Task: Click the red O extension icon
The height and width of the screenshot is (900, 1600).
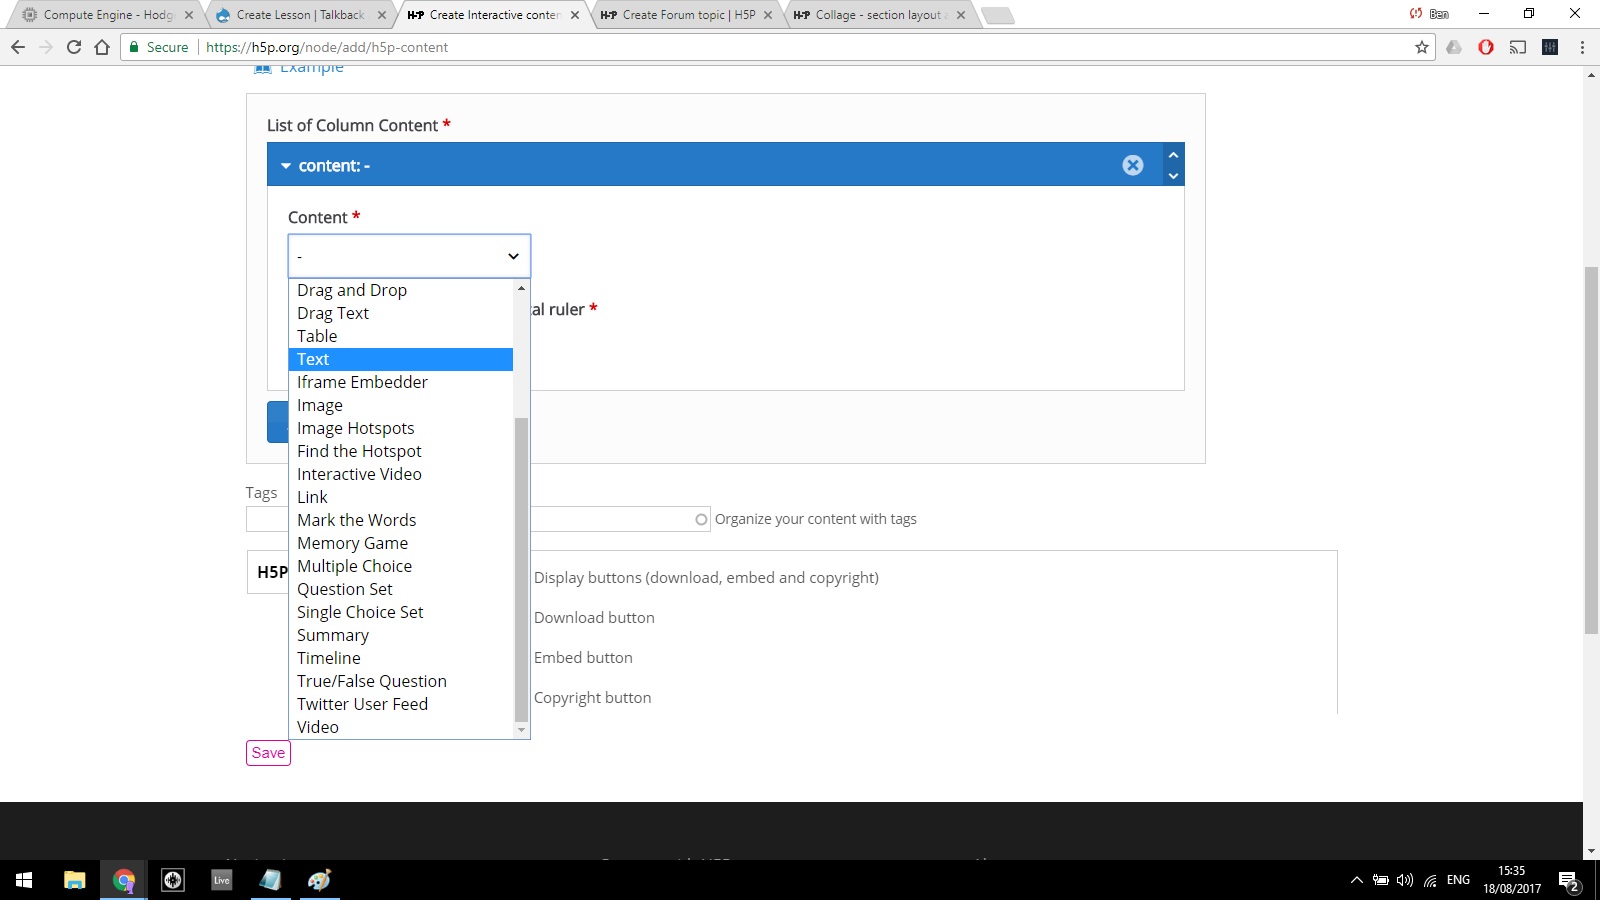Action: [x=1487, y=47]
